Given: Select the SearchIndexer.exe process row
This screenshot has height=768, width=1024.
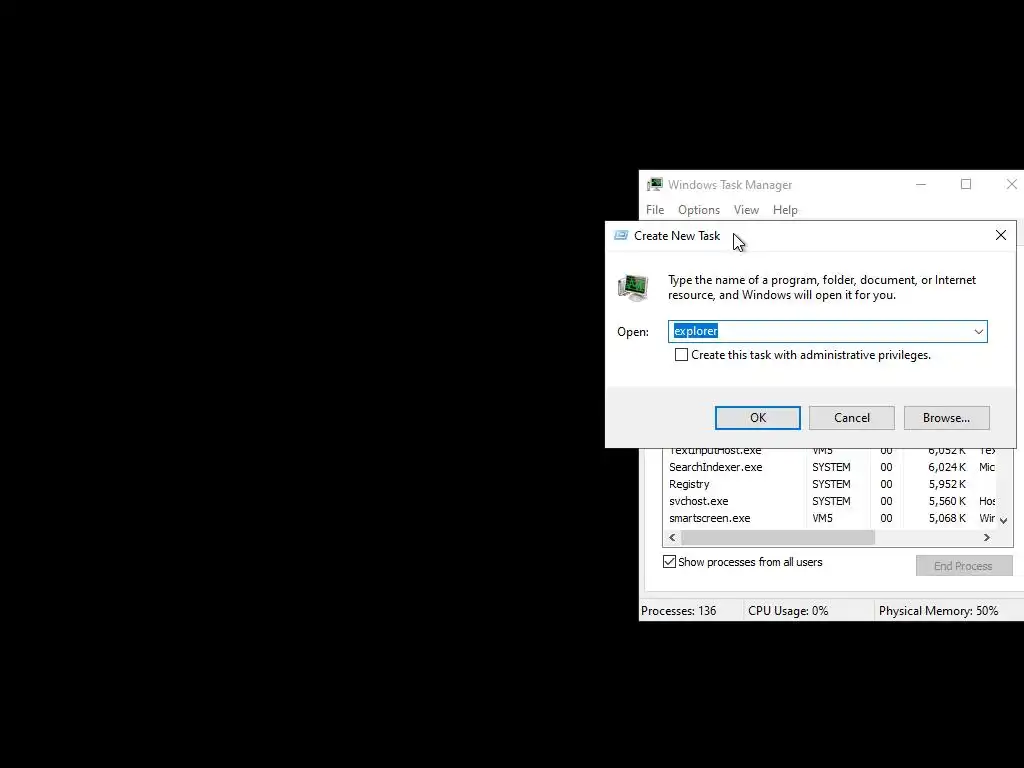Looking at the screenshot, I should pyautogui.click(x=829, y=467).
